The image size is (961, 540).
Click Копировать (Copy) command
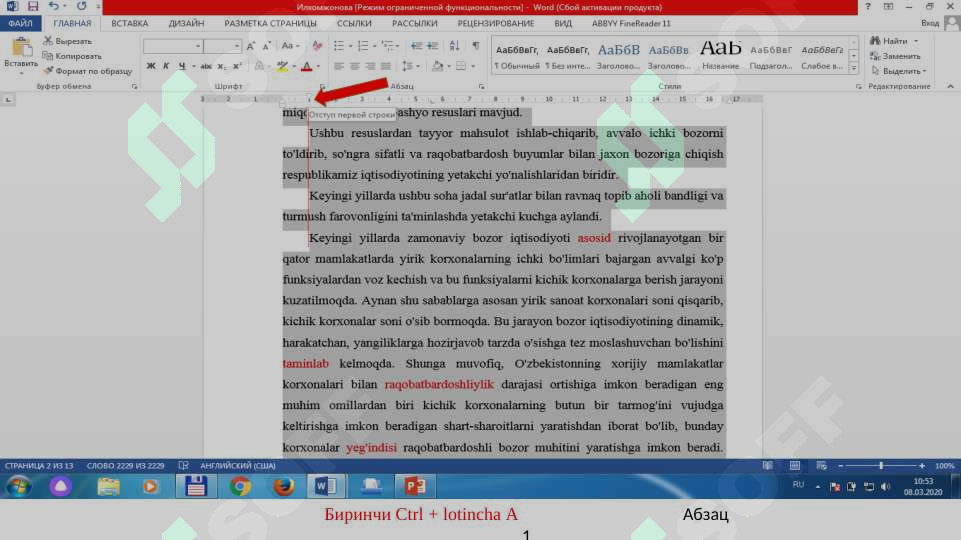point(72,56)
